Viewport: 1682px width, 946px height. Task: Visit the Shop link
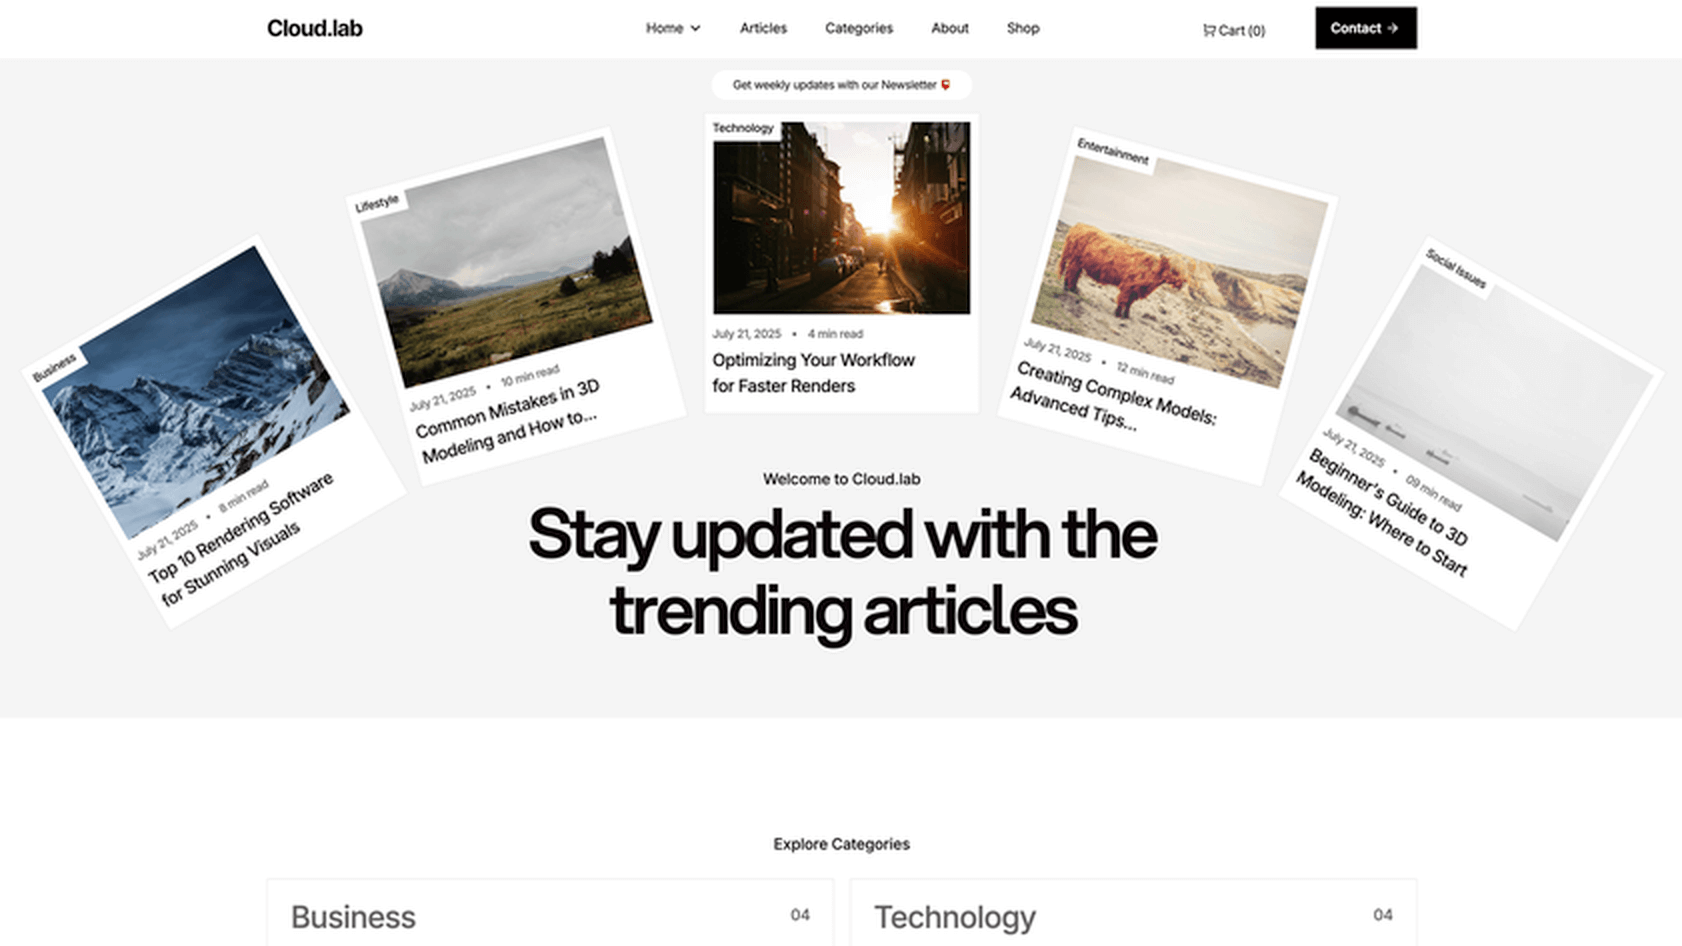click(x=1023, y=28)
